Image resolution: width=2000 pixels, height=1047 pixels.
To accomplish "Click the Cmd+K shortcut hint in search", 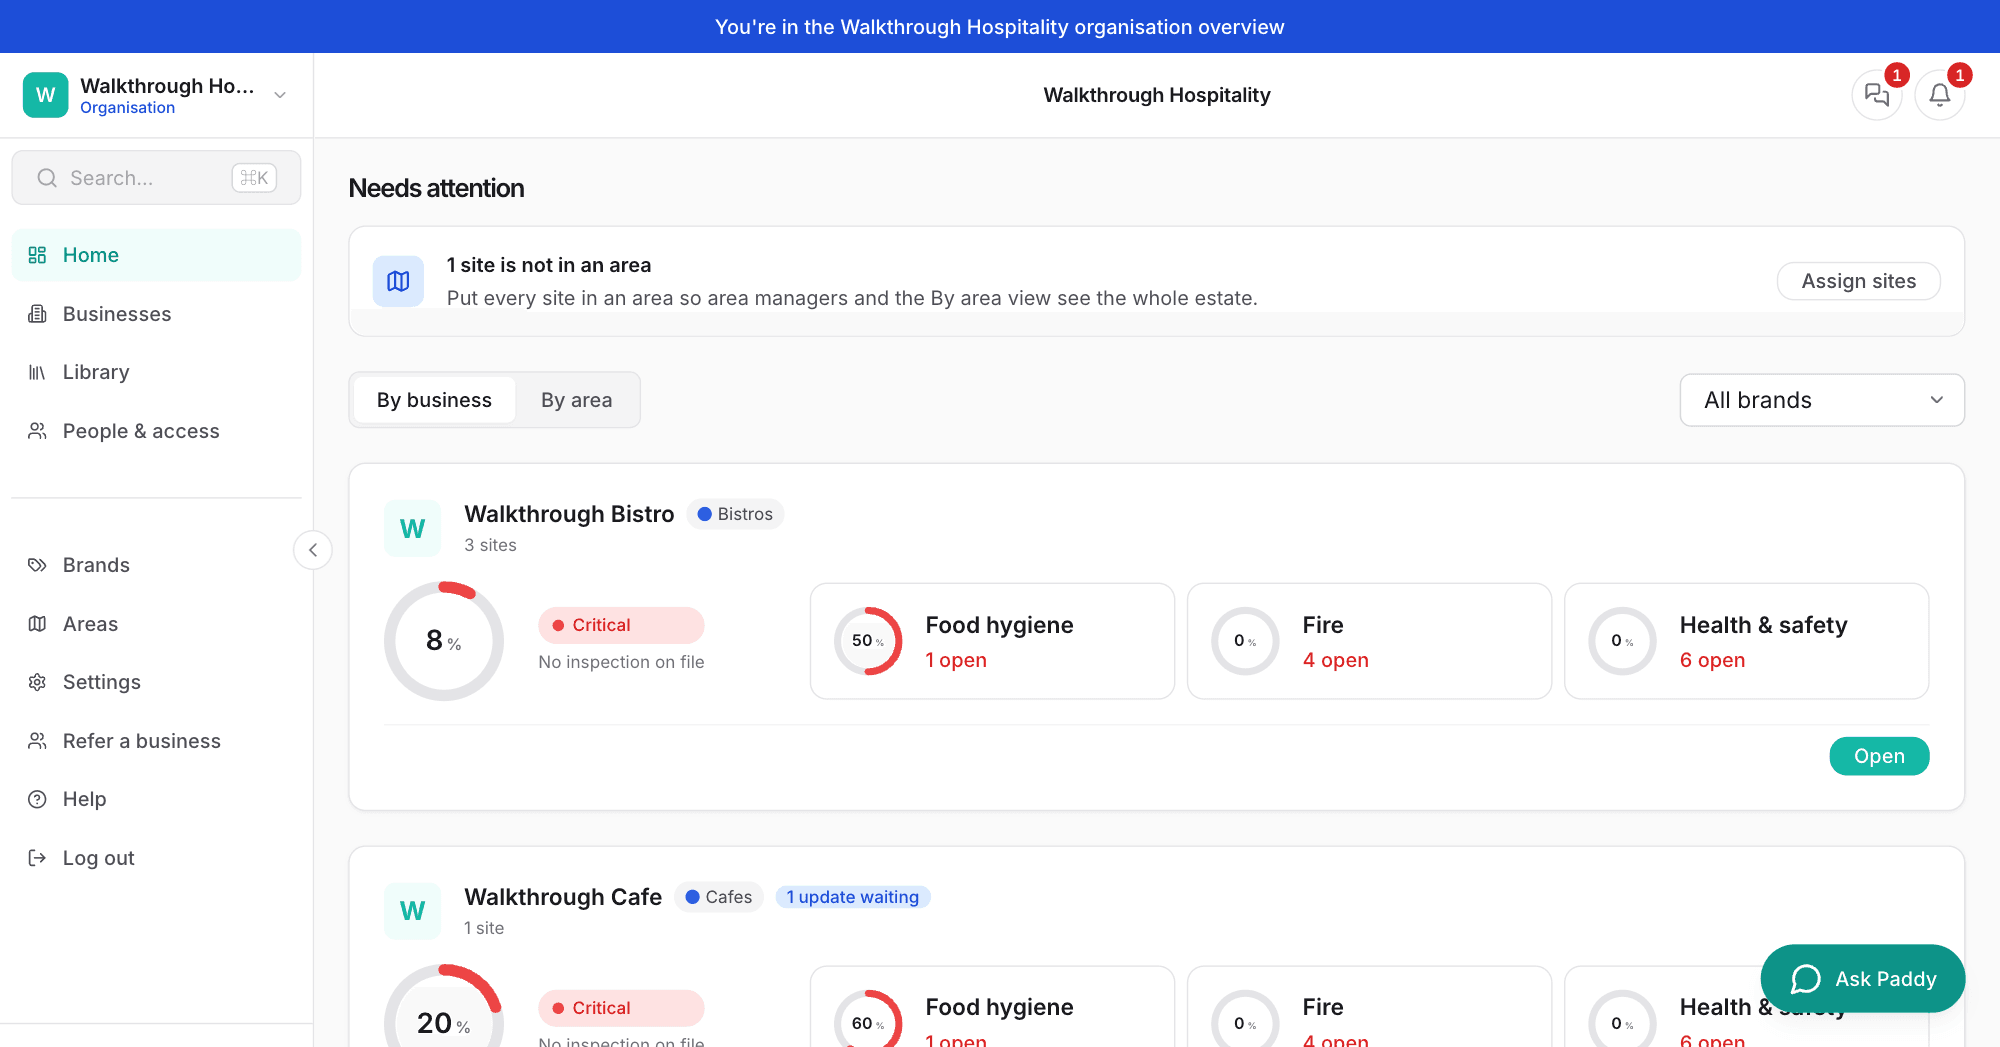I will click(254, 178).
